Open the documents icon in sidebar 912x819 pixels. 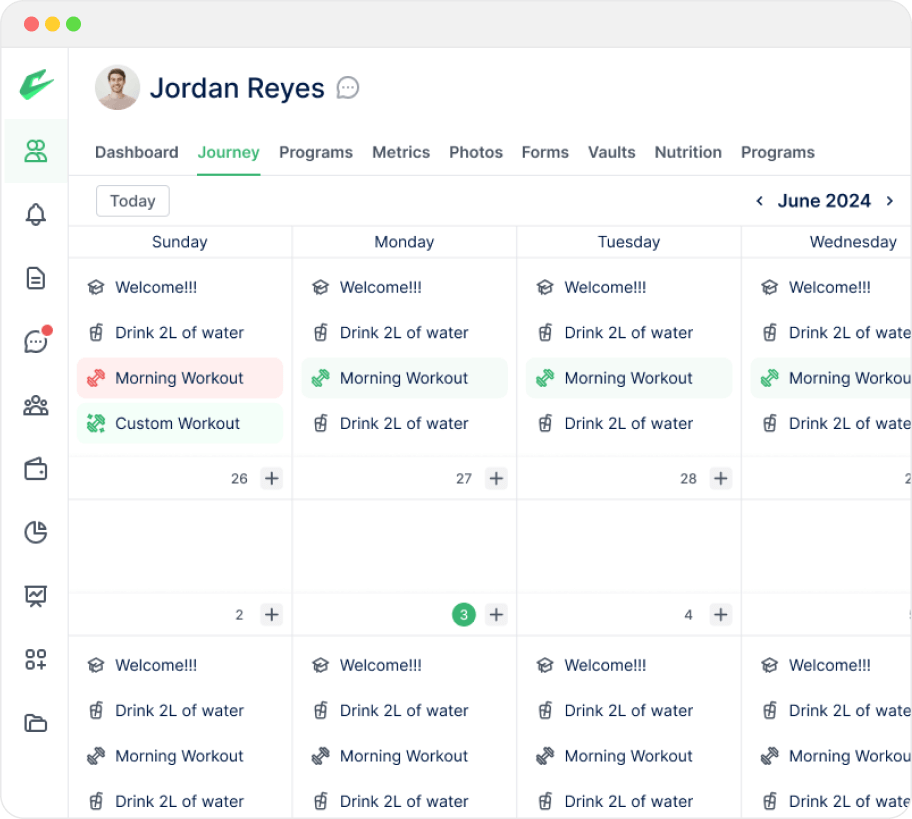[36, 278]
